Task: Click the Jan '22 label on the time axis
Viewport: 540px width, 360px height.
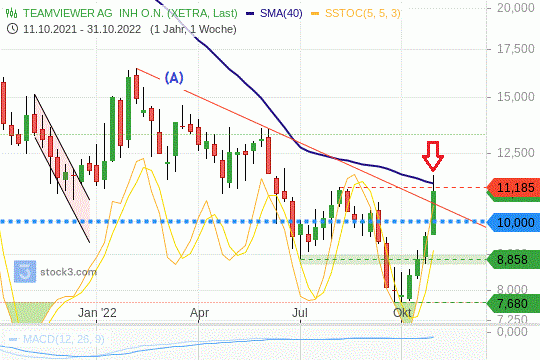Action: pos(97,313)
